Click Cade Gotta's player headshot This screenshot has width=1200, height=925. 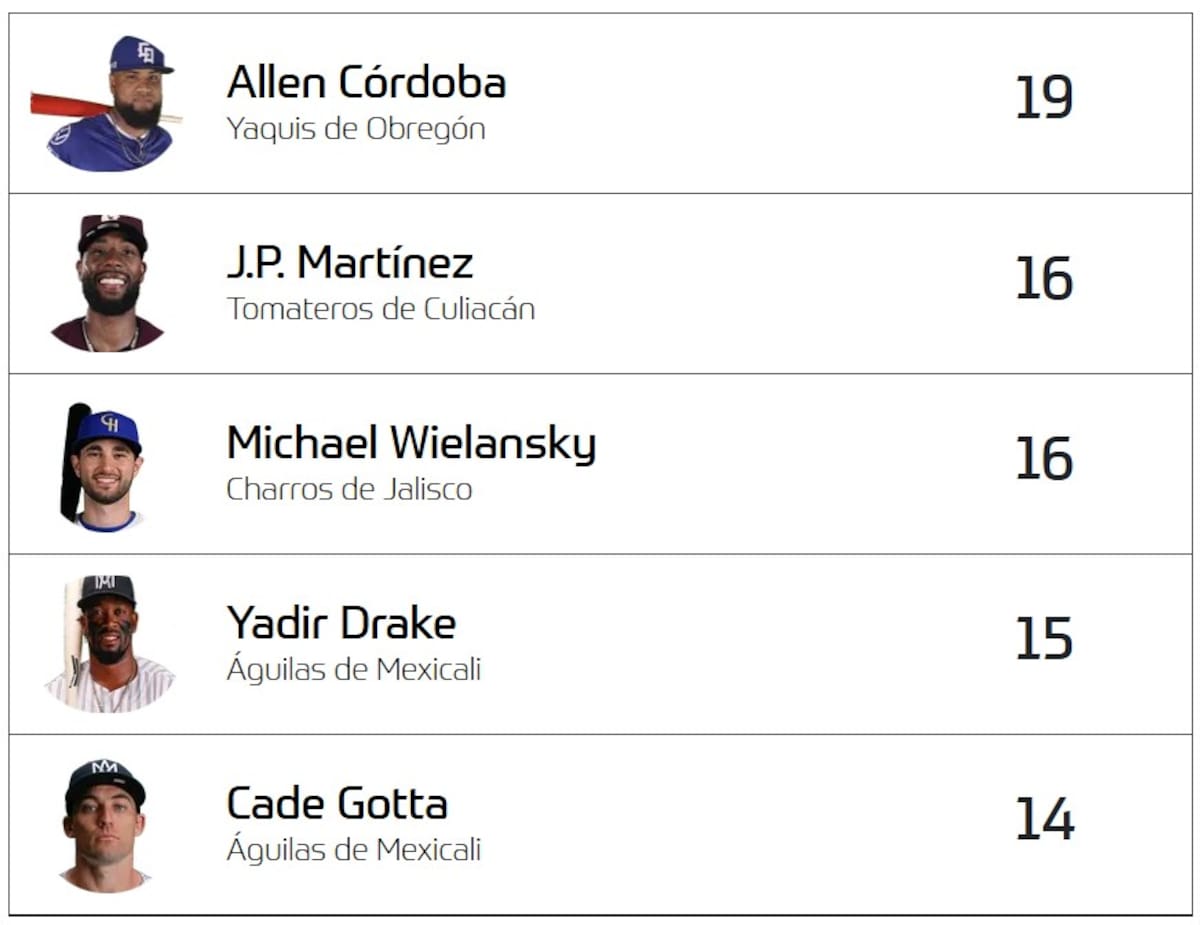[105, 825]
